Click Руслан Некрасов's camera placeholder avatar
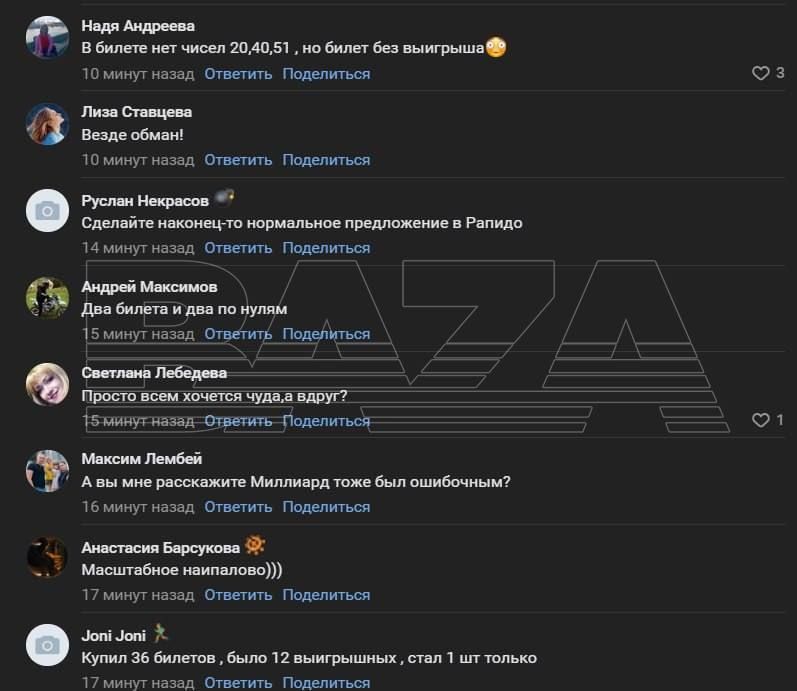The image size is (797, 691). pos(47,210)
